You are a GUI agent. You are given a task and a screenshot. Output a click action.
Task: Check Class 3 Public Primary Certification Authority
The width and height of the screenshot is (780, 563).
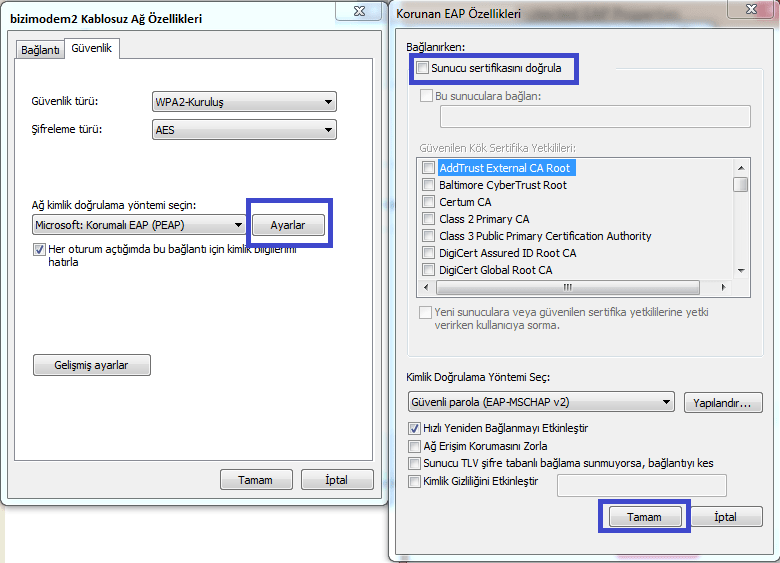pos(428,236)
